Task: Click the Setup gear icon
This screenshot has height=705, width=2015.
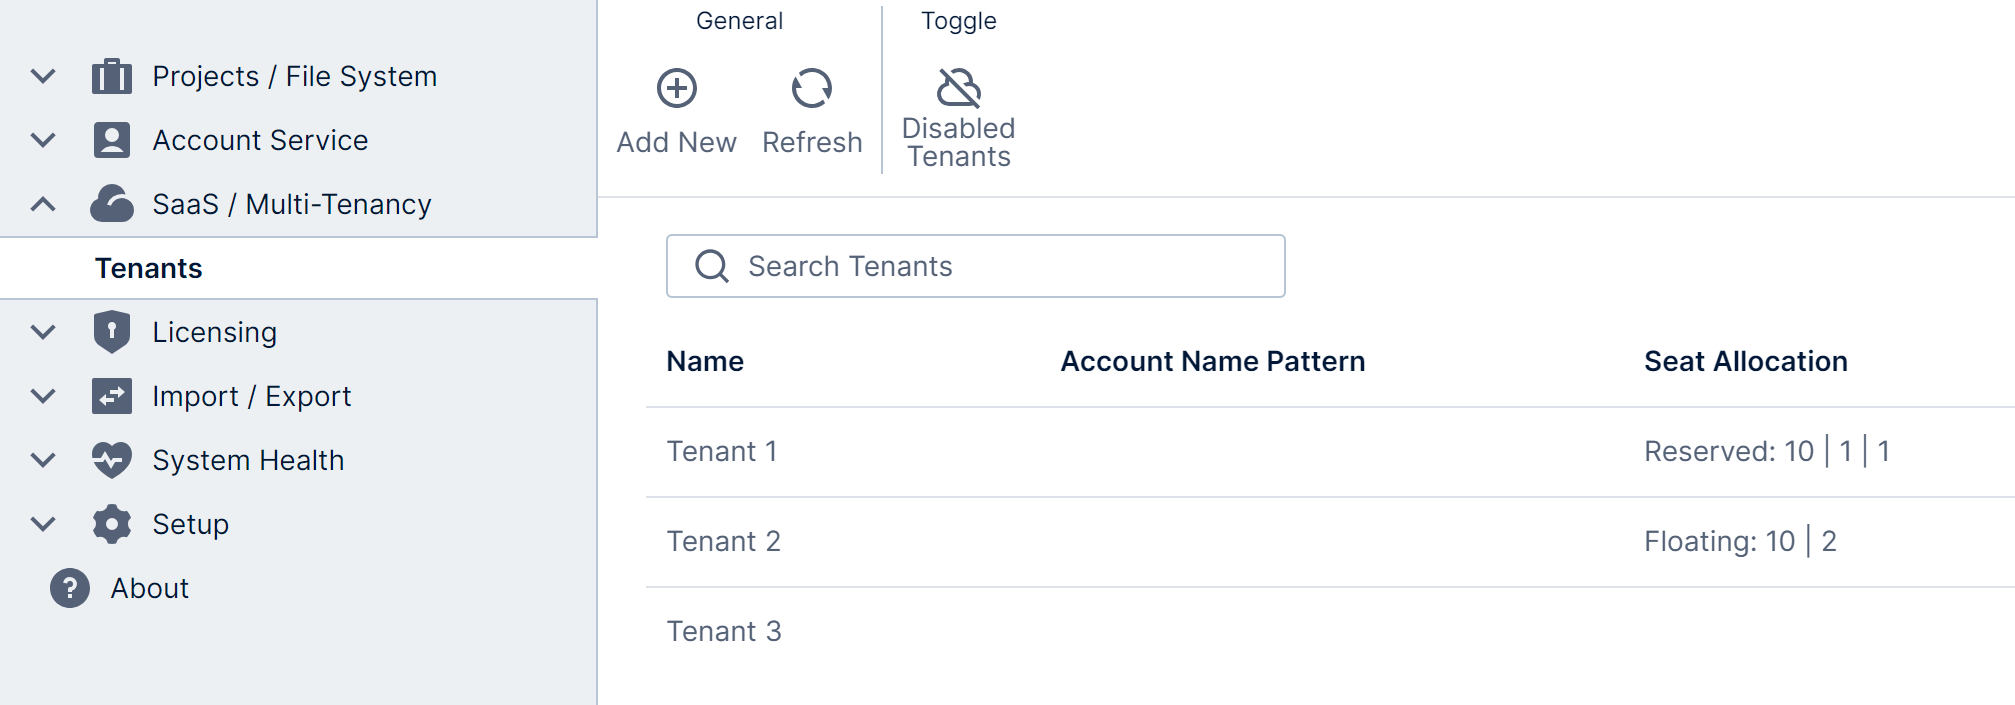Action: click(112, 524)
